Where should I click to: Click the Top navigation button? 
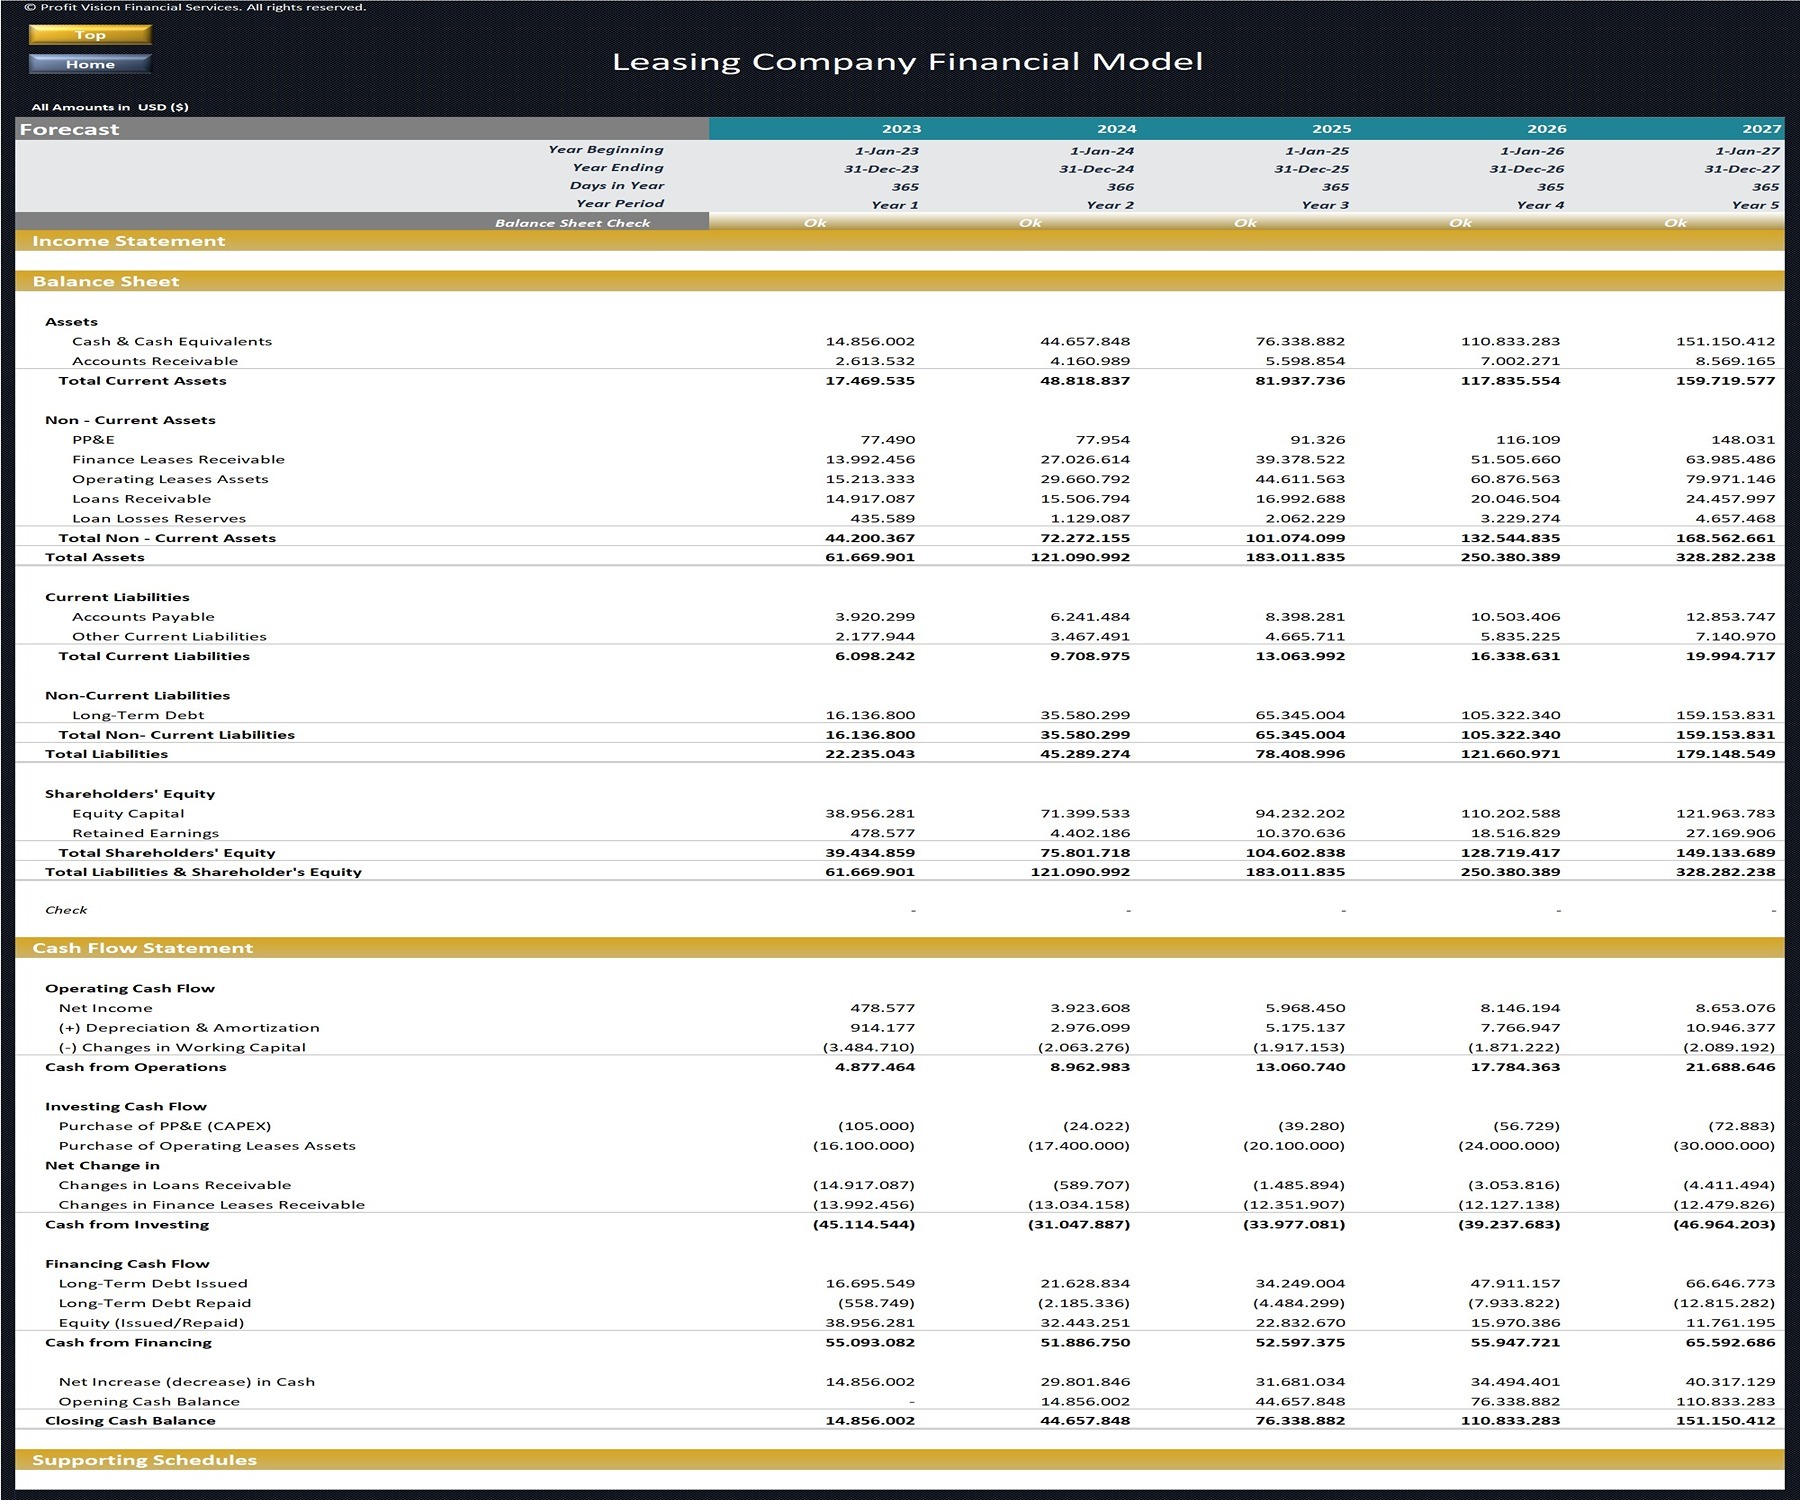point(90,34)
